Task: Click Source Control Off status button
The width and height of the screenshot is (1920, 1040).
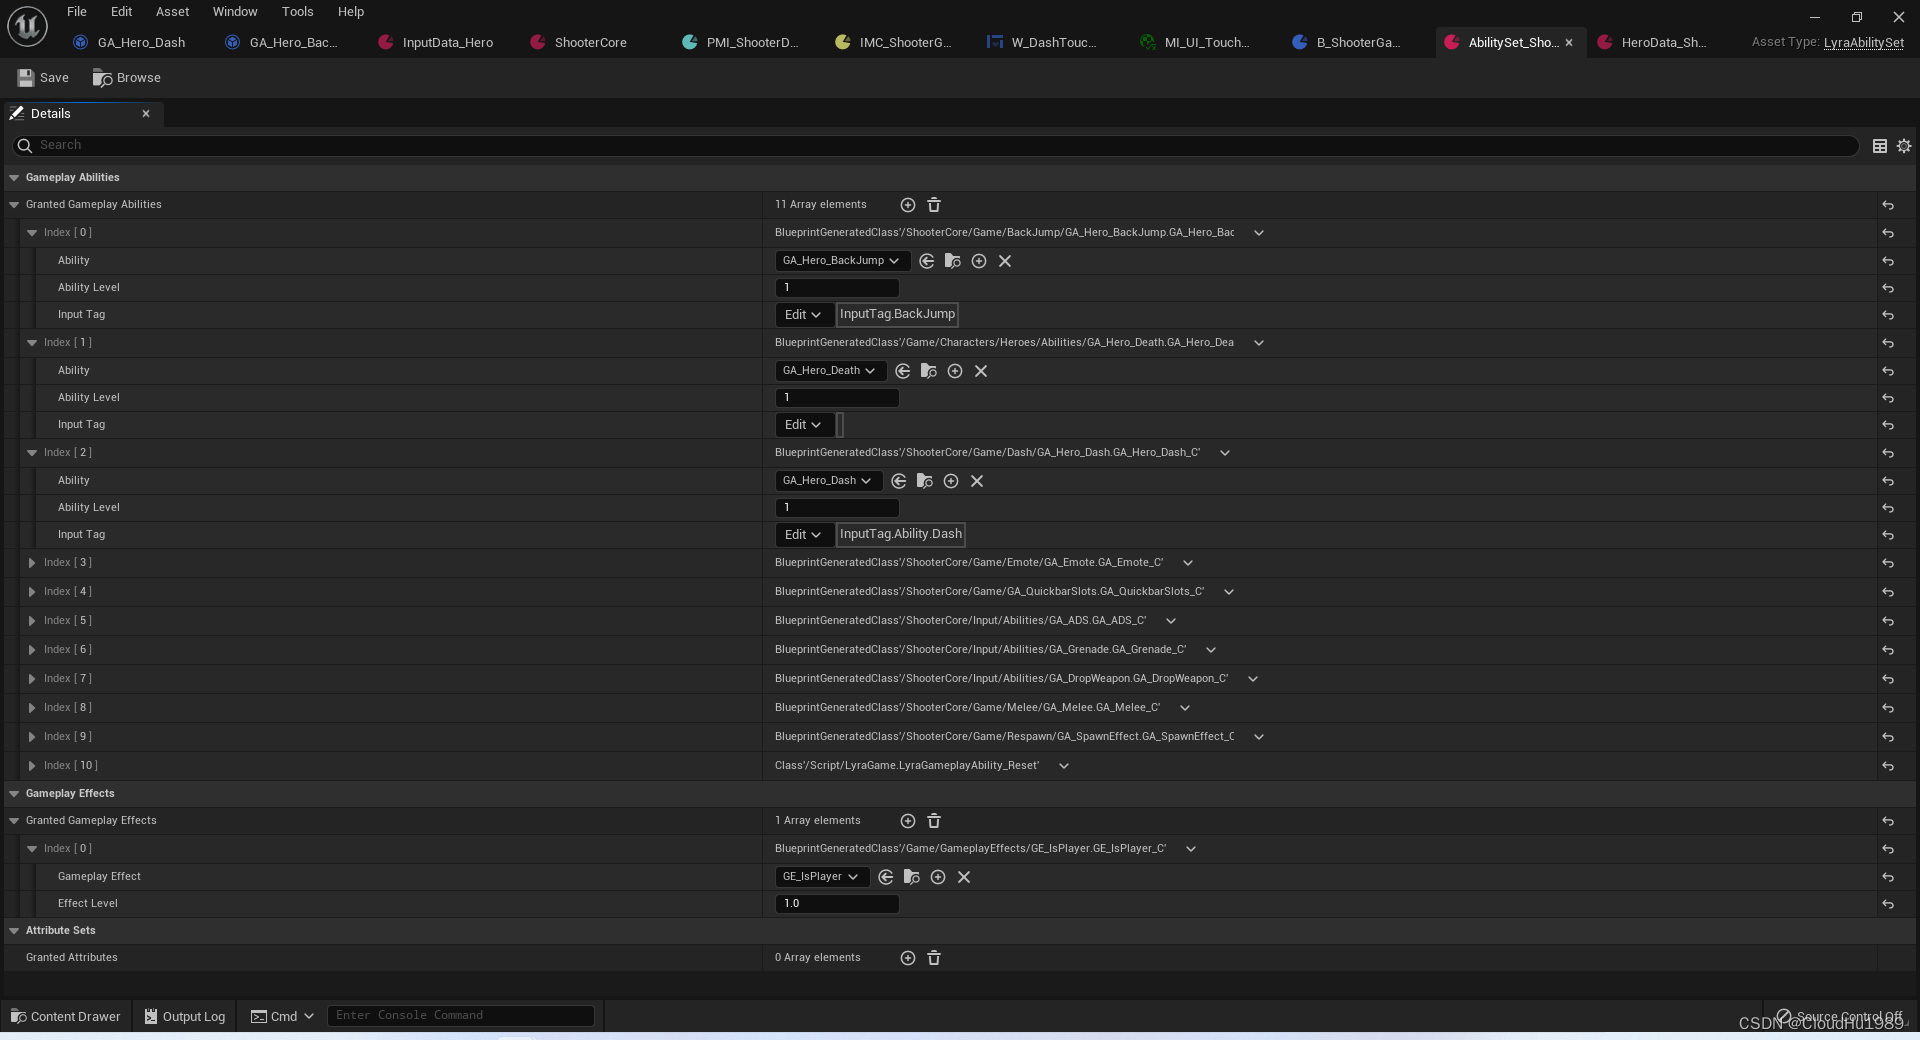Action: [x=1840, y=1016]
